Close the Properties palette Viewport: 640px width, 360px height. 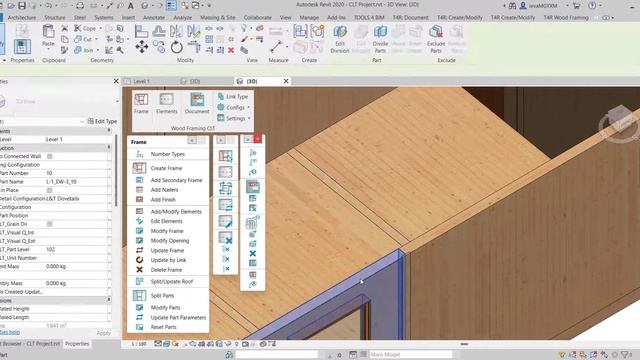(116, 81)
